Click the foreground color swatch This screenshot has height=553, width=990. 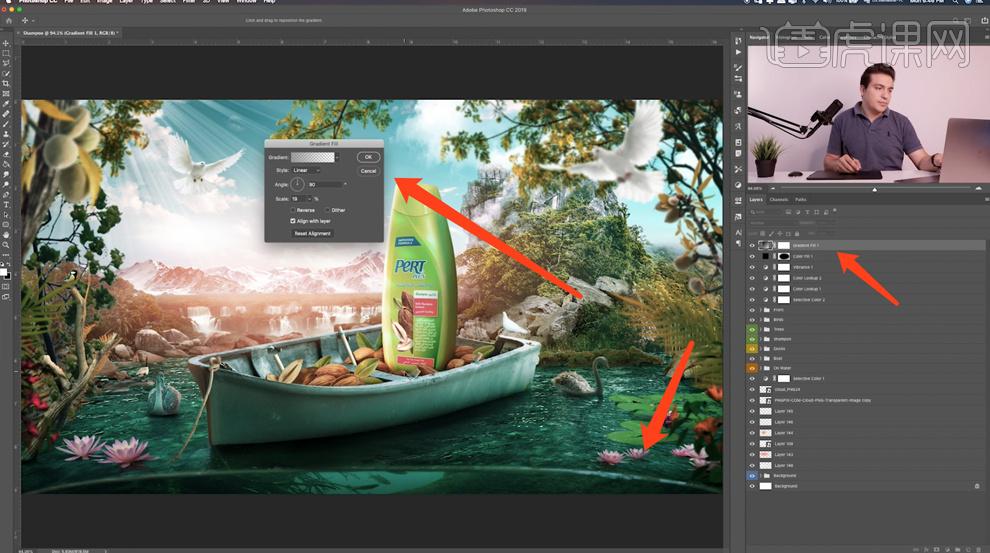tap(4, 272)
